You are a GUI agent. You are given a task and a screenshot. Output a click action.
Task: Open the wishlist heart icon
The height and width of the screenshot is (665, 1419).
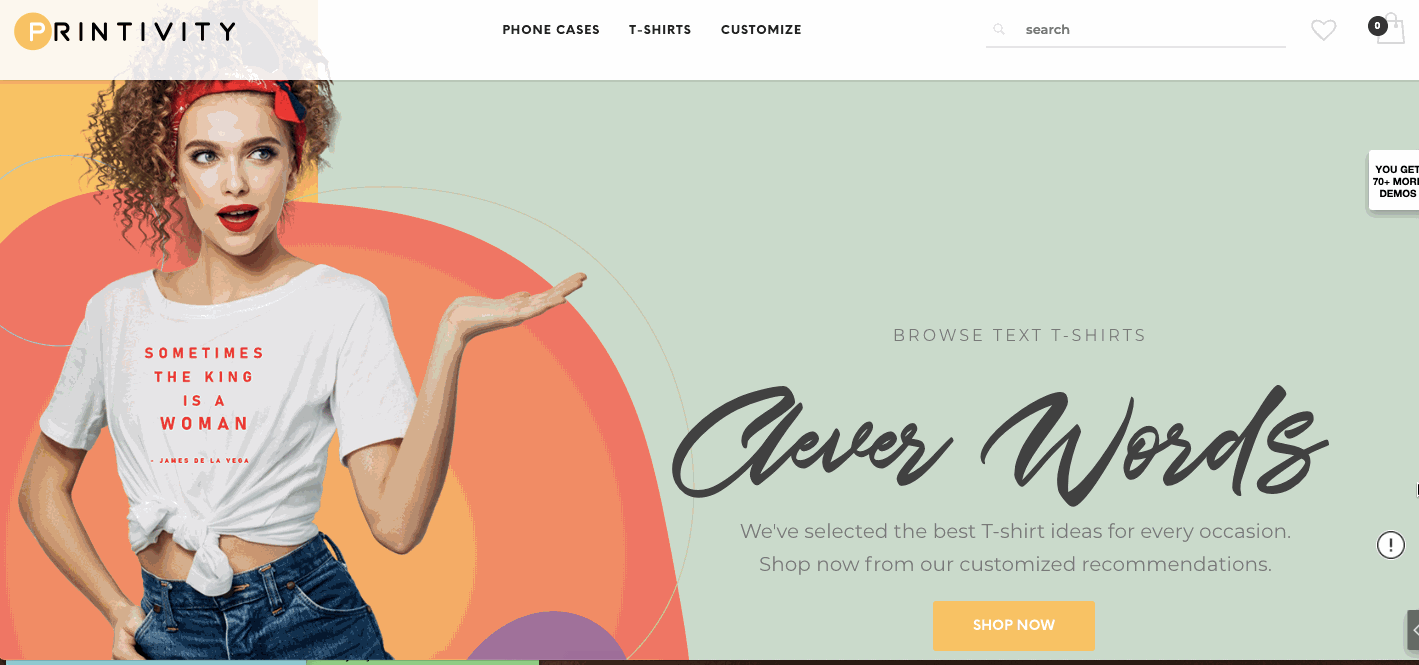pos(1323,31)
